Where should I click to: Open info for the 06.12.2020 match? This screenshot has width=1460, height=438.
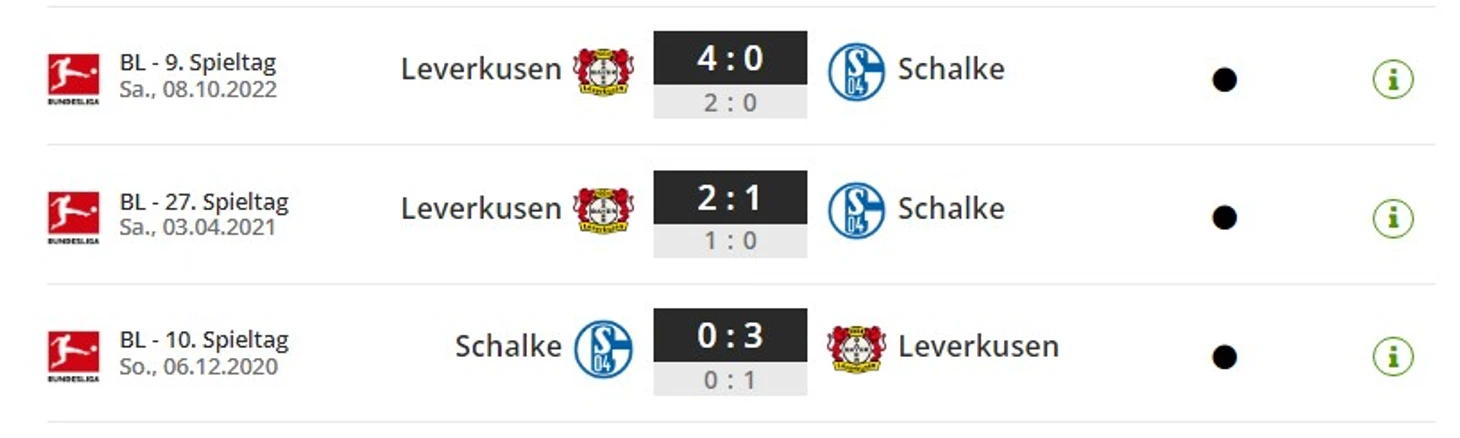(1393, 356)
